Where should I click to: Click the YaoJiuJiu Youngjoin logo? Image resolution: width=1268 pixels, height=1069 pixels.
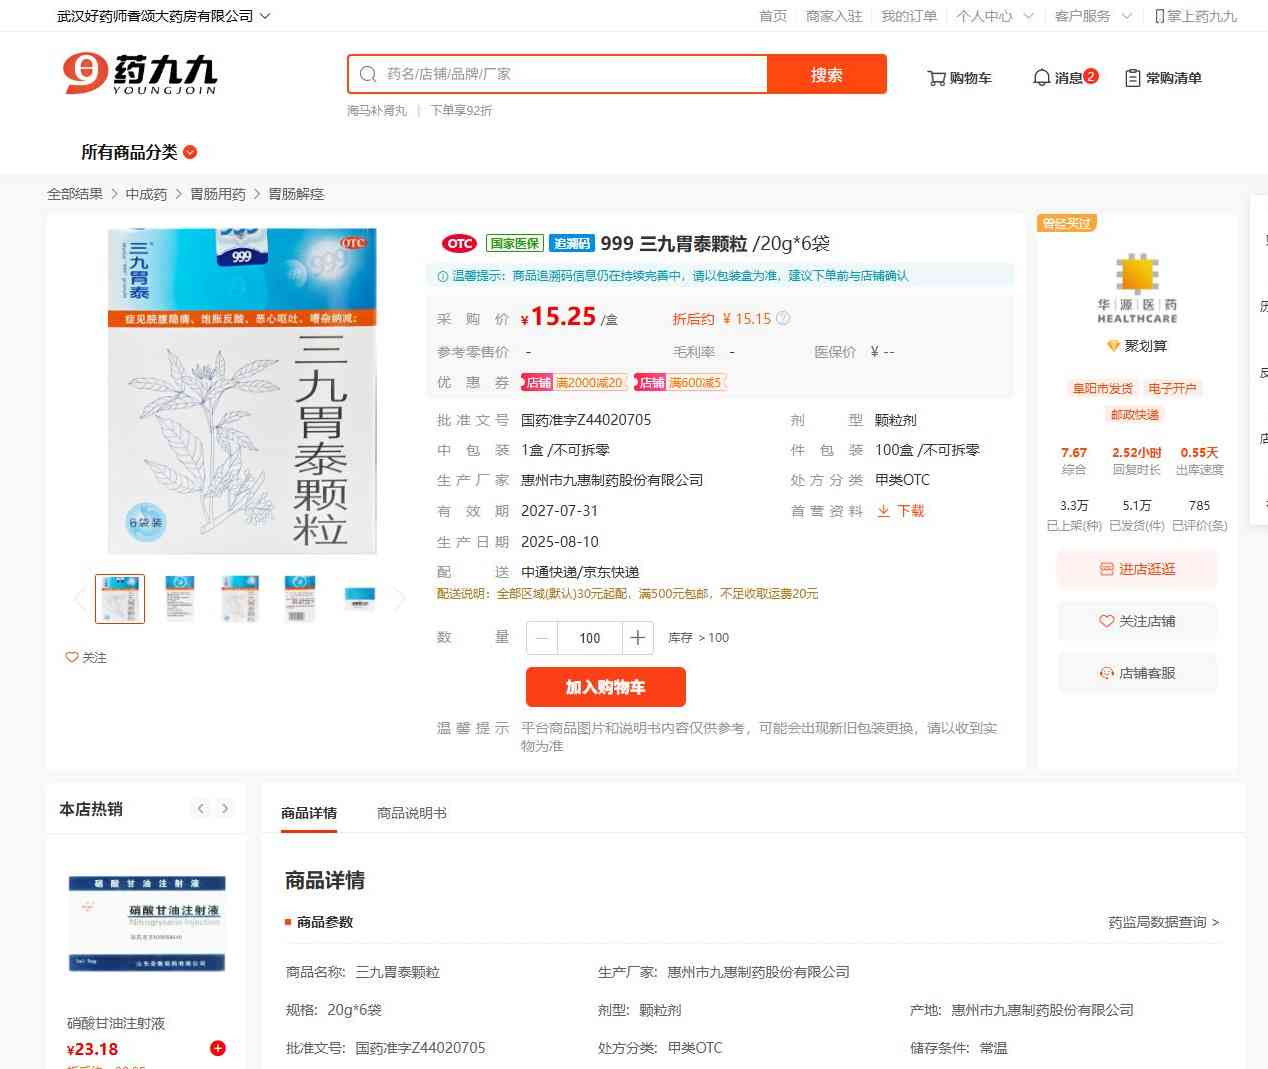140,74
